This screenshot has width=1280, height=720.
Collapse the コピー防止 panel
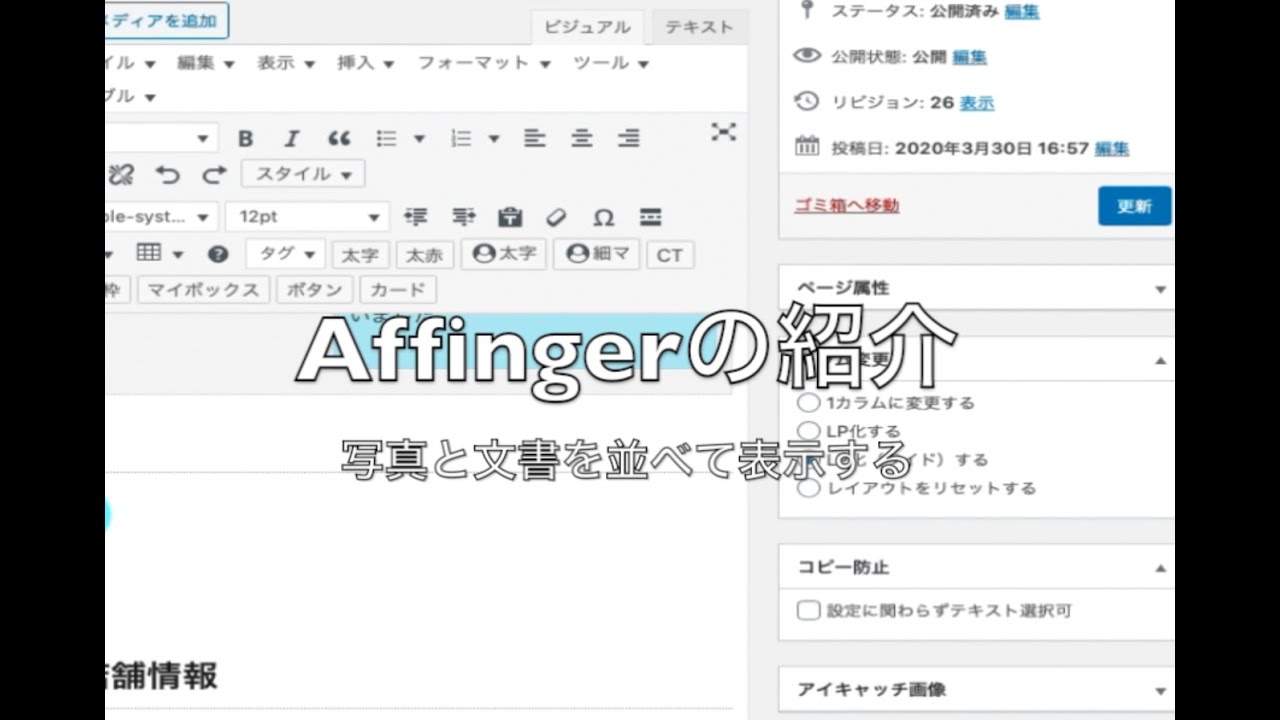1160,568
